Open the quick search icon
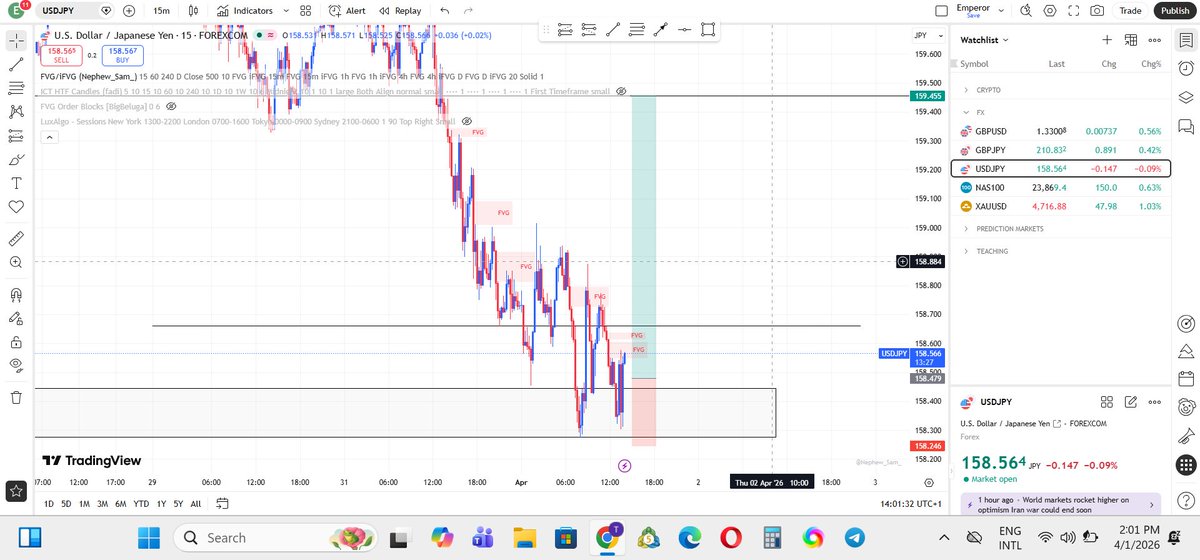Screen dimensions: 1200x560 point(1025,11)
